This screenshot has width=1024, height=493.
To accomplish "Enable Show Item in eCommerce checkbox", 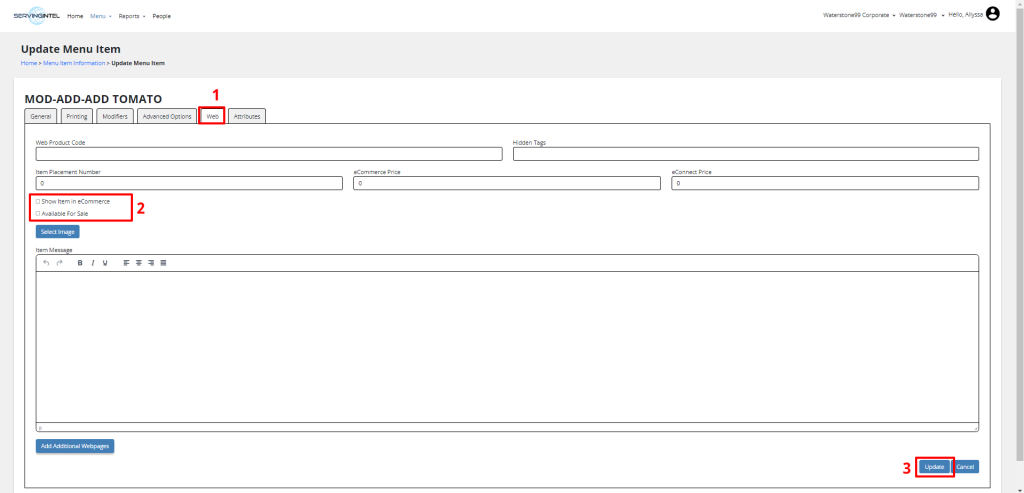I will click(x=38, y=201).
